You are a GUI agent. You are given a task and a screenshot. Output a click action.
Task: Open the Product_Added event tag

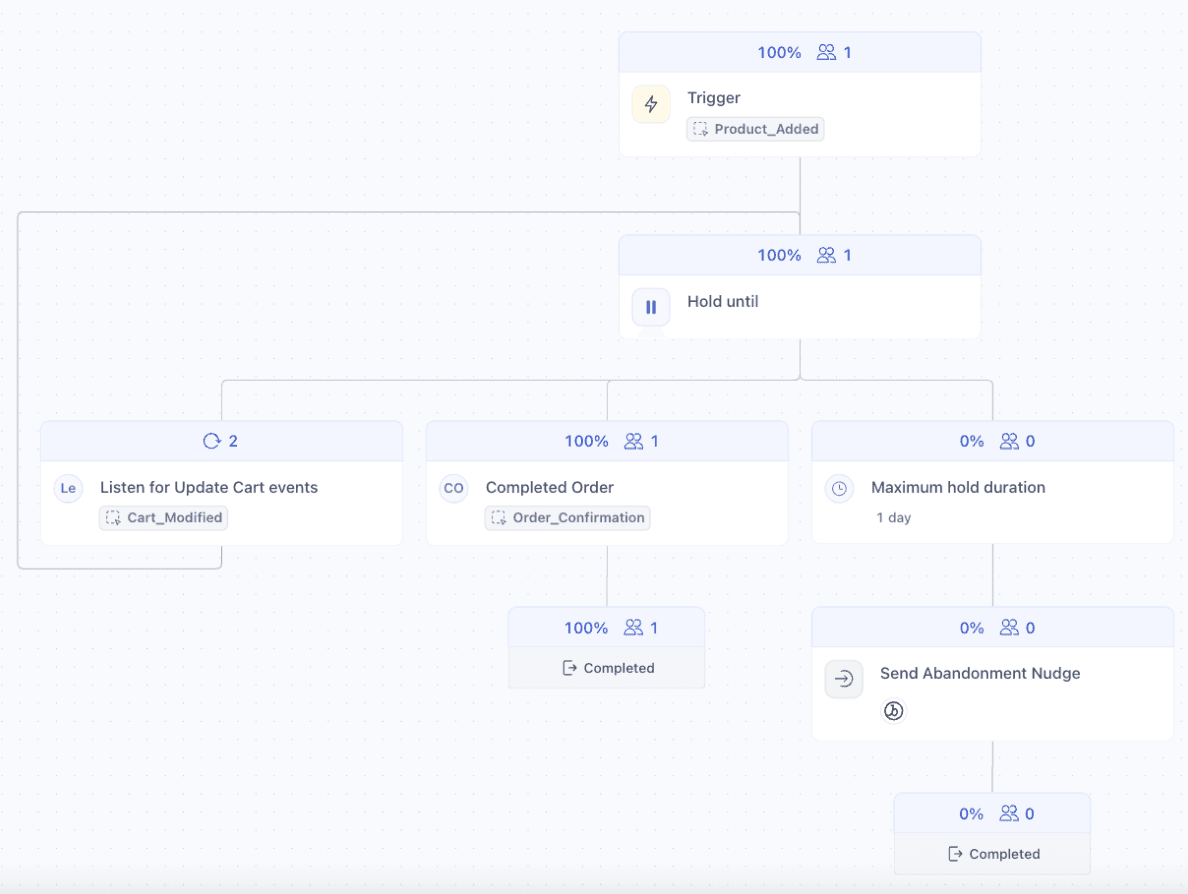tap(755, 129)
